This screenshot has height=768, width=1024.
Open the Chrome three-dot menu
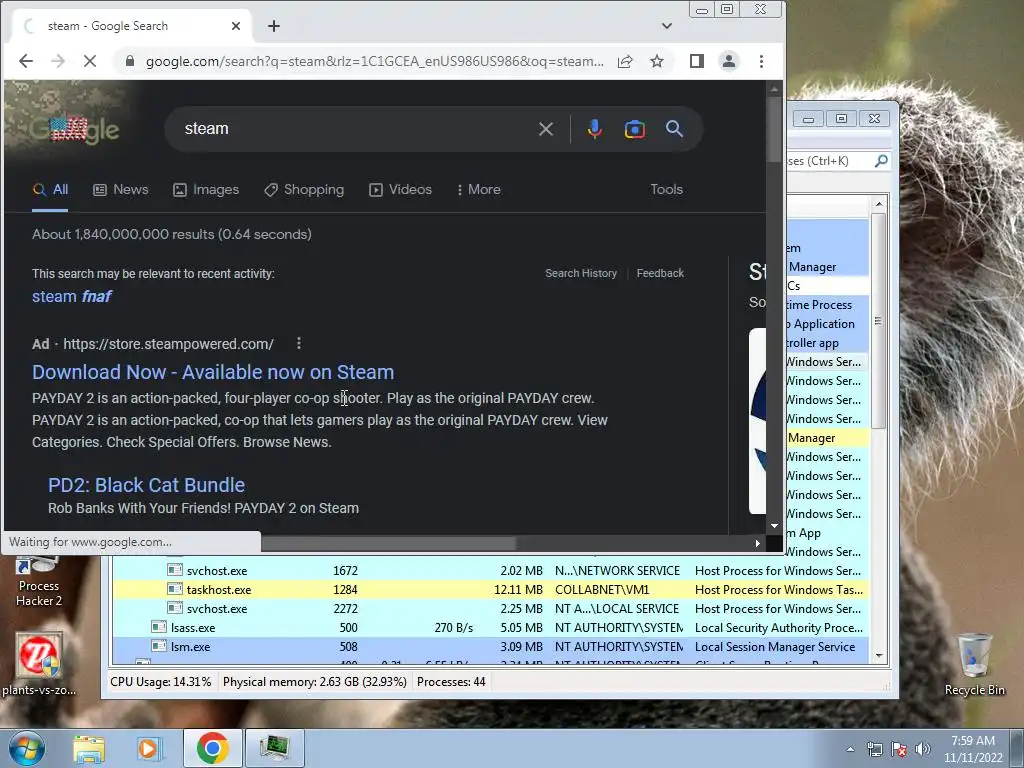[761, 61]
